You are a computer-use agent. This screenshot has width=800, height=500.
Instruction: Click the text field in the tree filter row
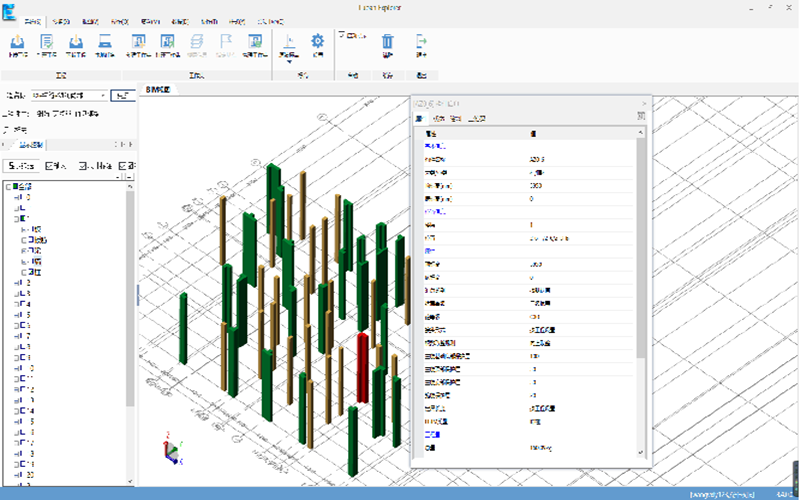point(21,166)
